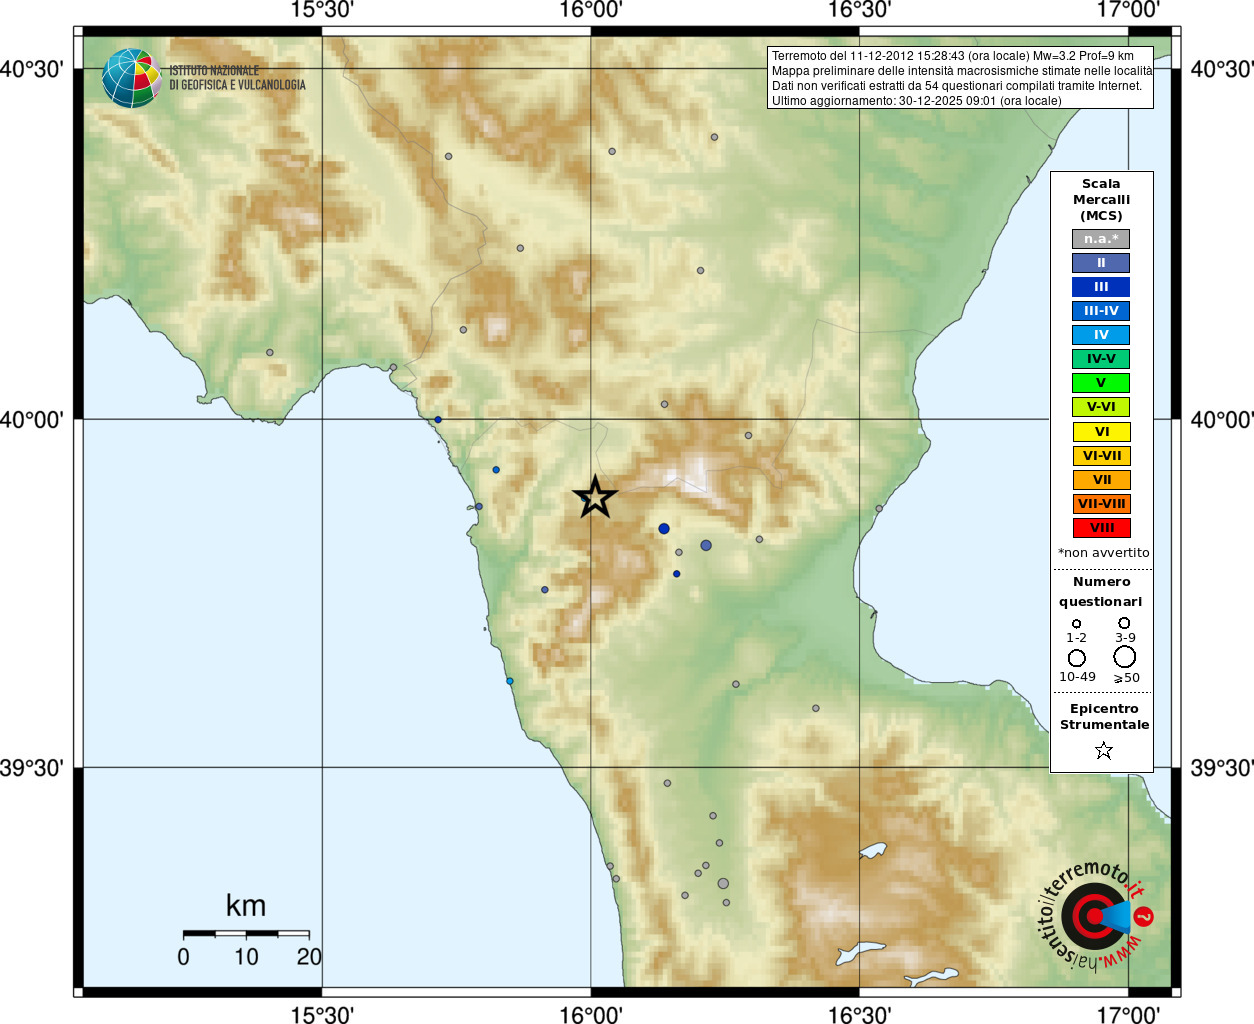Image resolution: width=1254 pixels, height=1024 pixels.
Task: Select the red VIII intensity swatch
Action: click(x=1101, y=528)
